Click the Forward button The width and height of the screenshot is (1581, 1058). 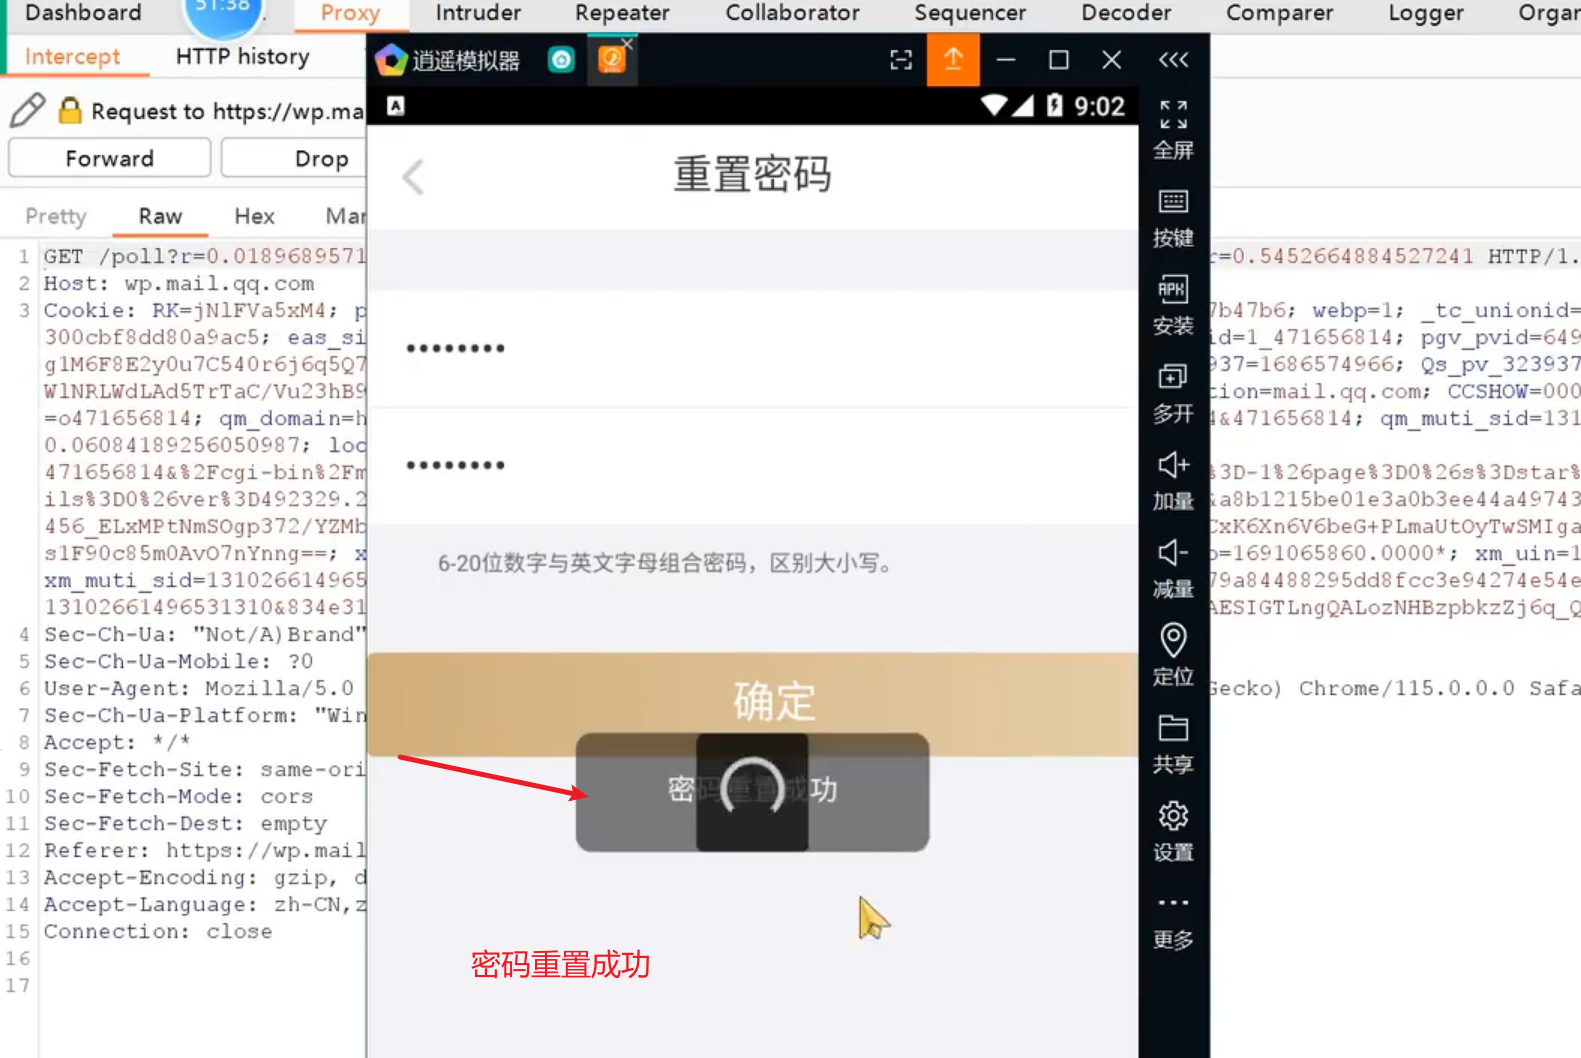[x=110, y=159]
